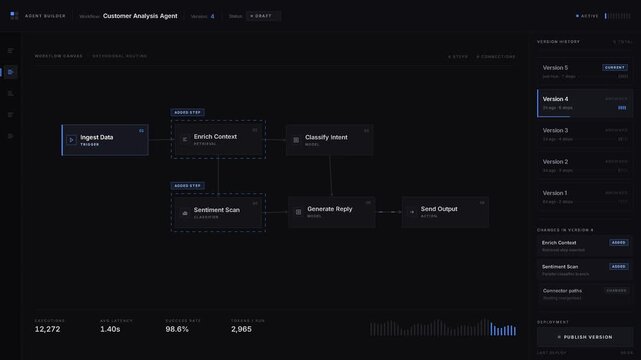Select Version 4 in version history

click(x=585, y=103)
